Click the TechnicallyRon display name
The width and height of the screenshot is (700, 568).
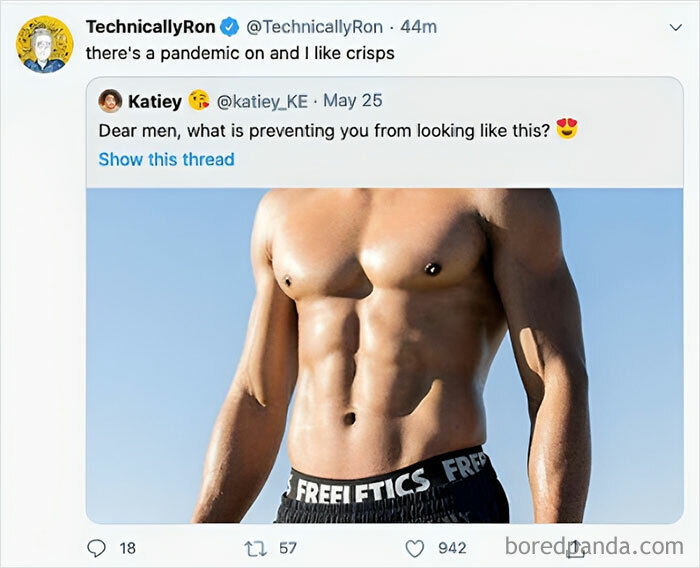(150, 27)
